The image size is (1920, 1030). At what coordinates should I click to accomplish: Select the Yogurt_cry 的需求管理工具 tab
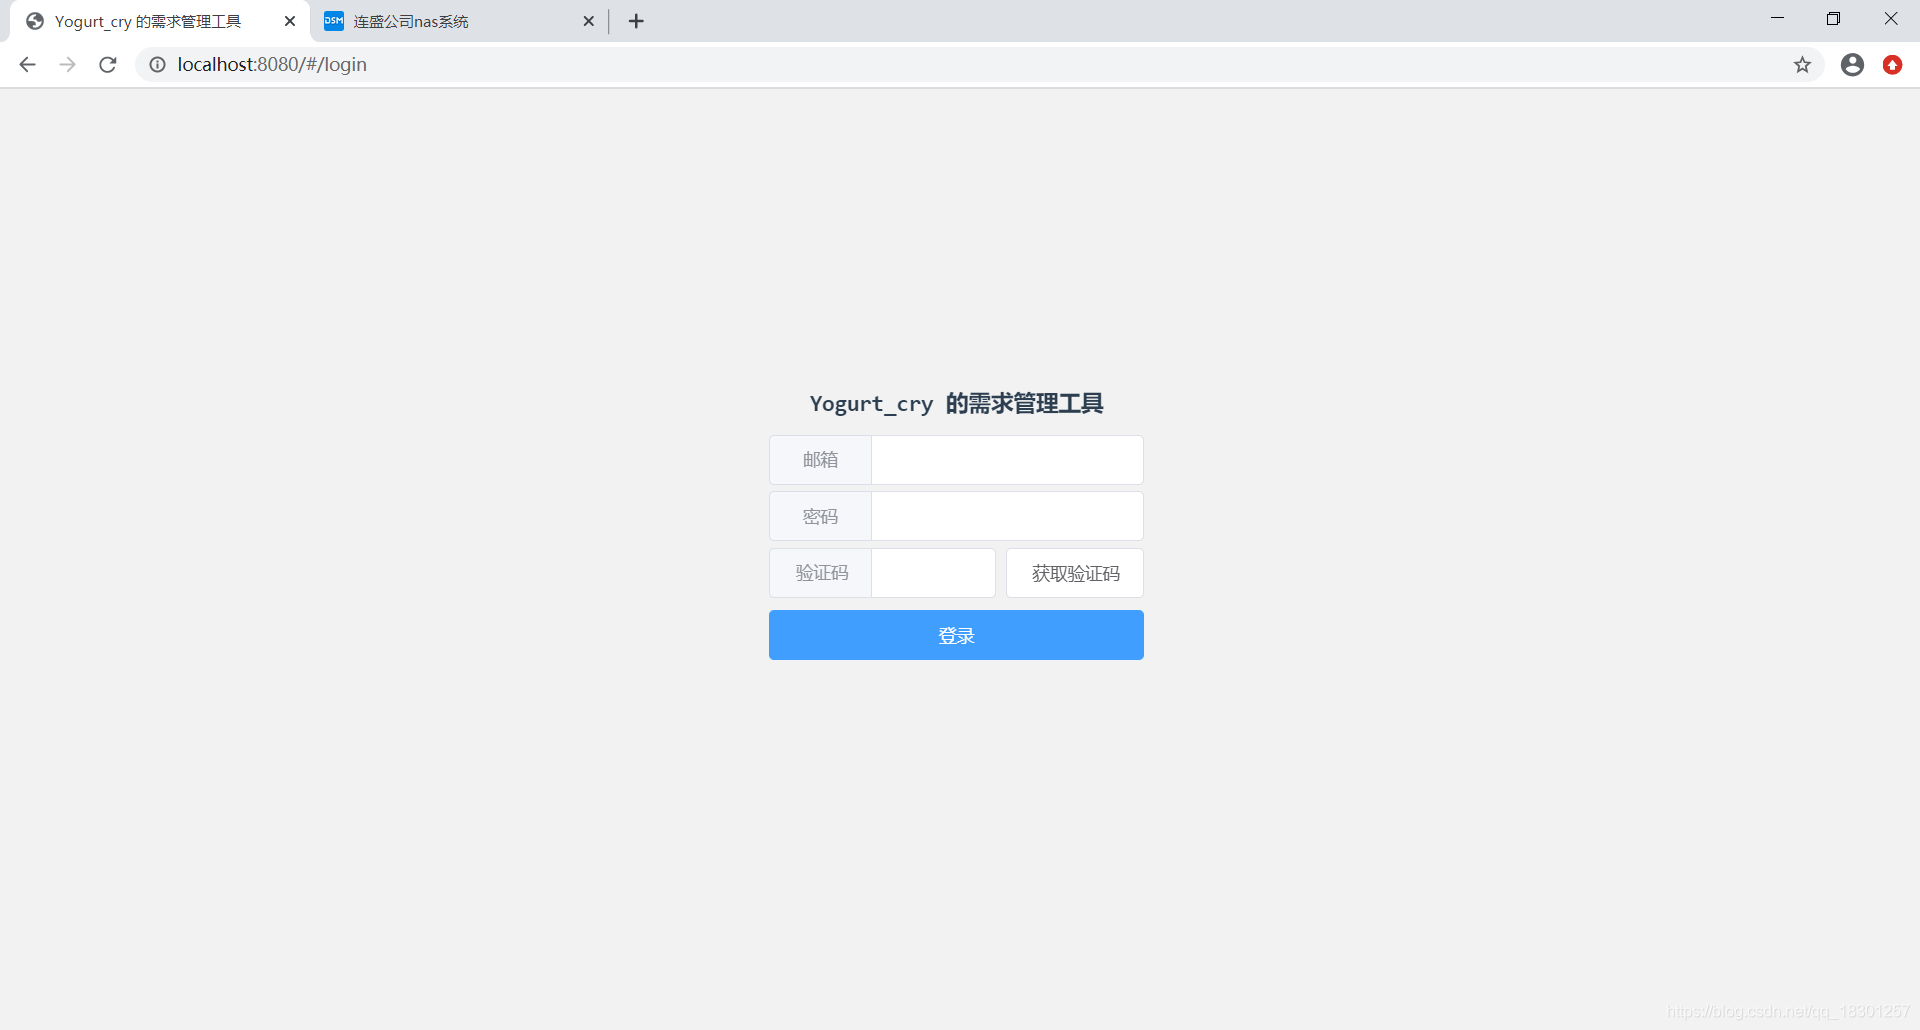pyautogui.click(x=160, y=21)
